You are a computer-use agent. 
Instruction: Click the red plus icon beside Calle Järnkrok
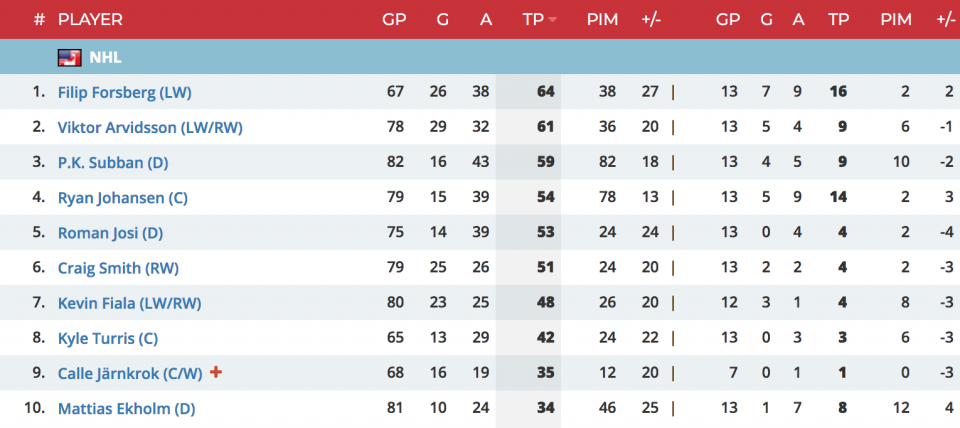[215, 372]
